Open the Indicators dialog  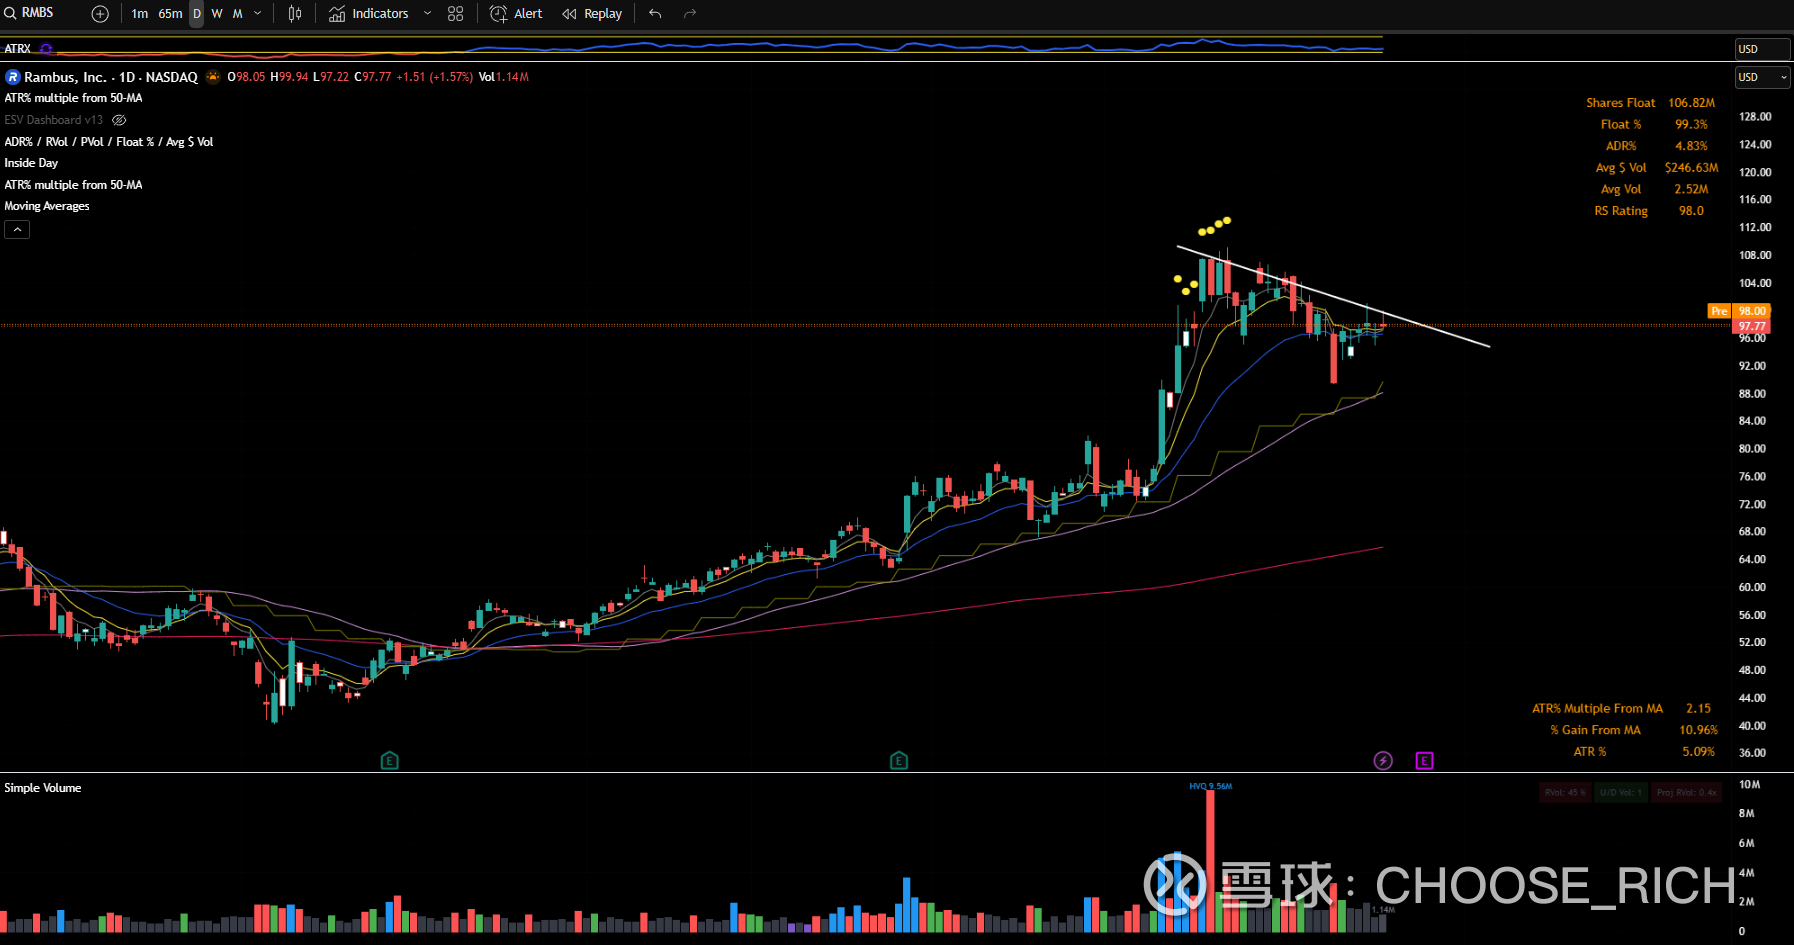pyautogui.click(x=369, y=14)
